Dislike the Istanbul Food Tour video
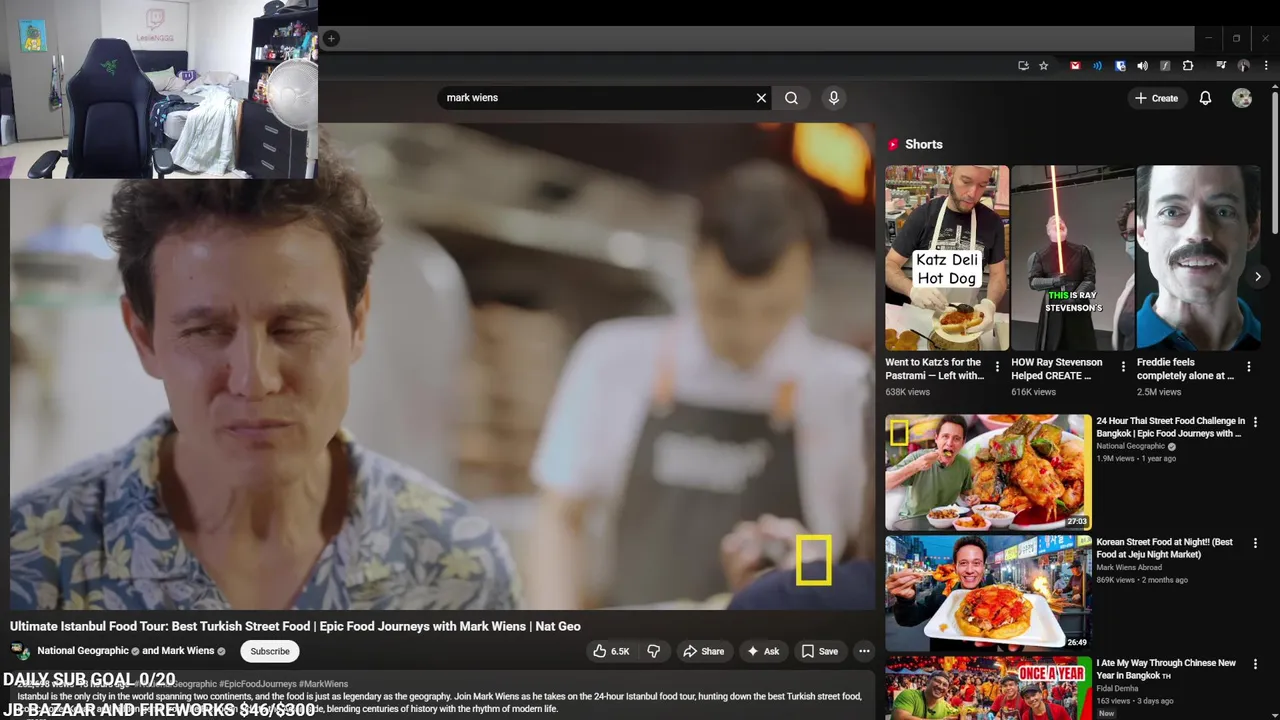The image size is (1280, 720). tap(654, 651)
